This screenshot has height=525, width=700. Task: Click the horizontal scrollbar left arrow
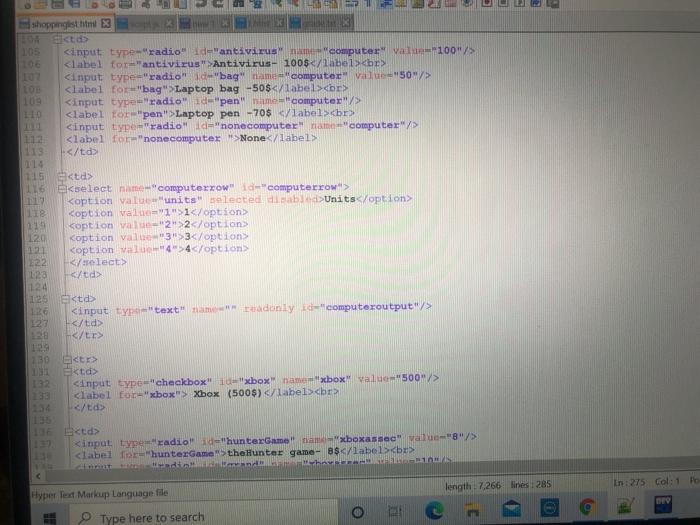pyautogui.click(x=38, y=476)
